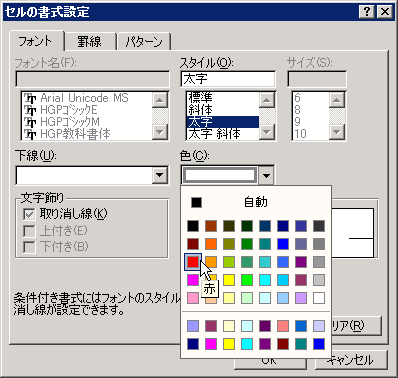Select HGPゴシックM in font list
The image size is (398, 378).
coord(87,122)
